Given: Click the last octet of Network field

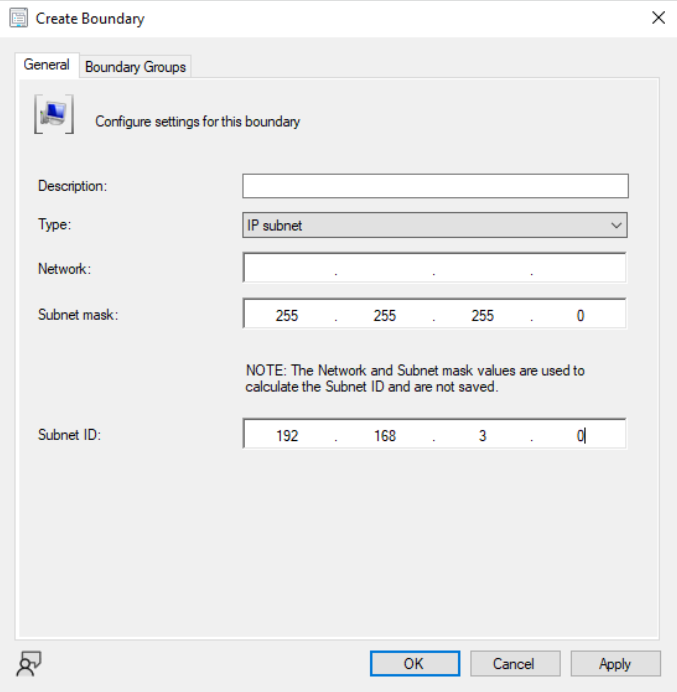Looking at the screenshot, I should [x=580, y=269].
